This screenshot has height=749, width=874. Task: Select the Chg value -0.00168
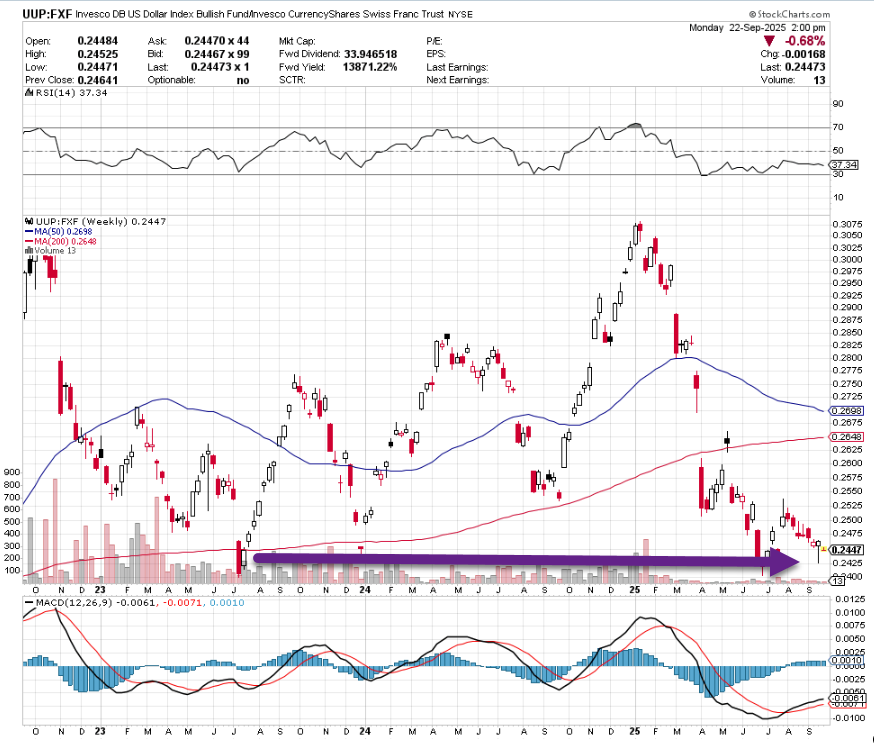[804, 54]
